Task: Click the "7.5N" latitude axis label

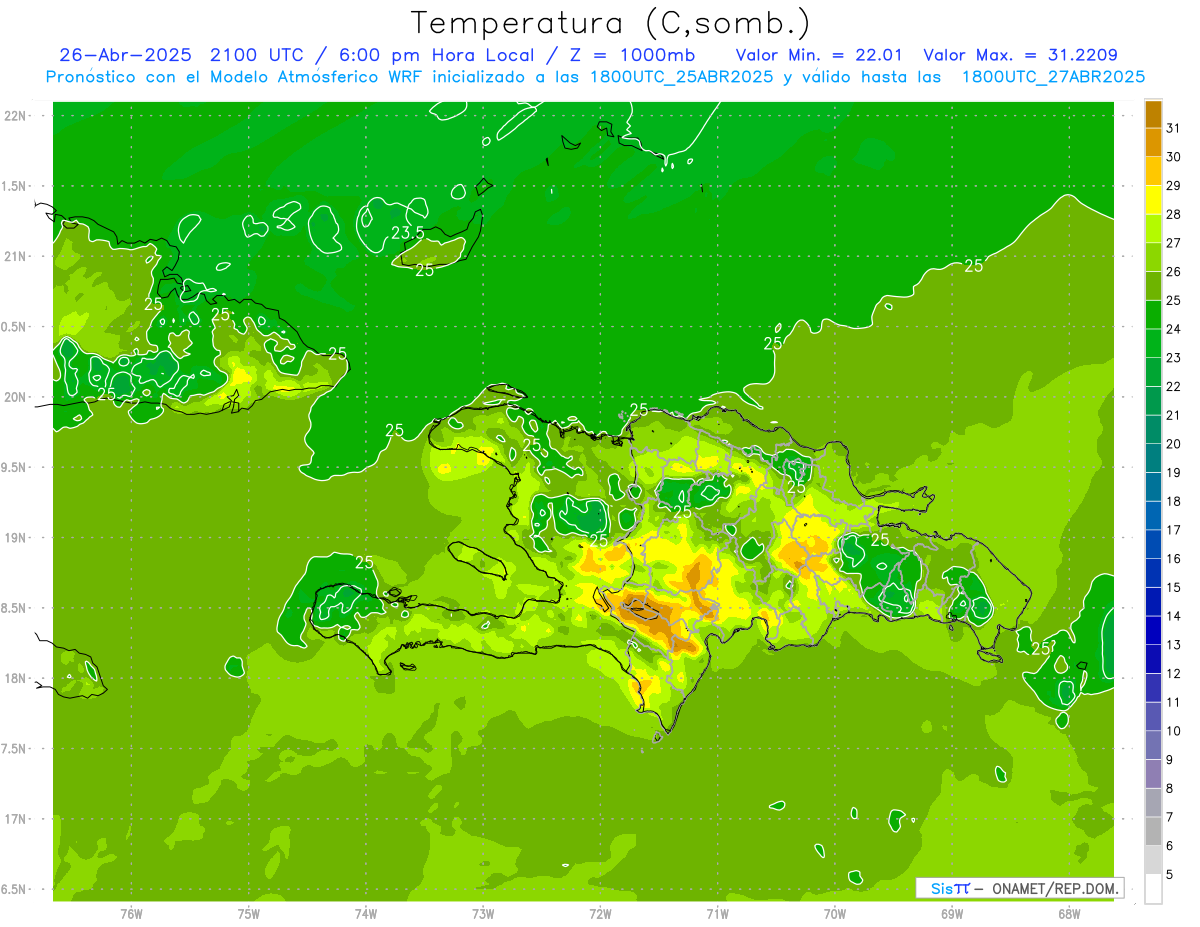Action: (x=14, y=748)
